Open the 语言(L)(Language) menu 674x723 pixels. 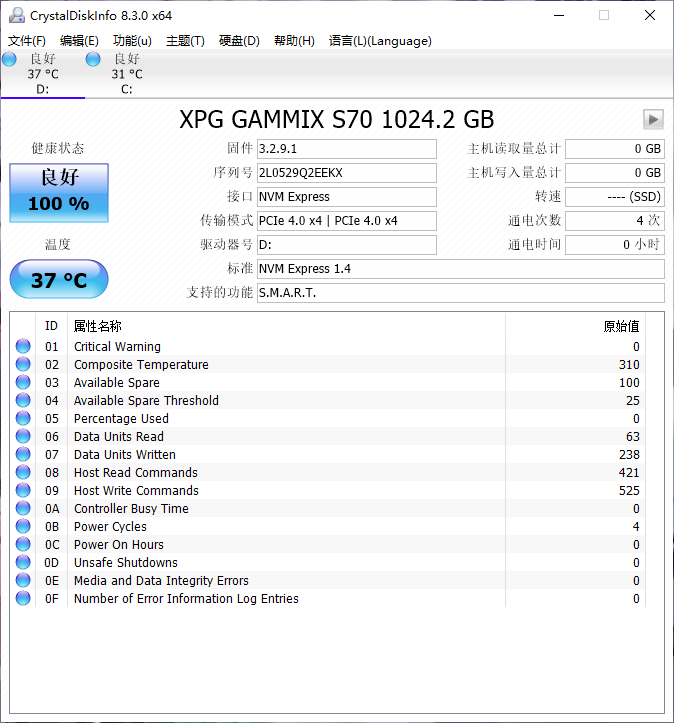tap(380, 41)
